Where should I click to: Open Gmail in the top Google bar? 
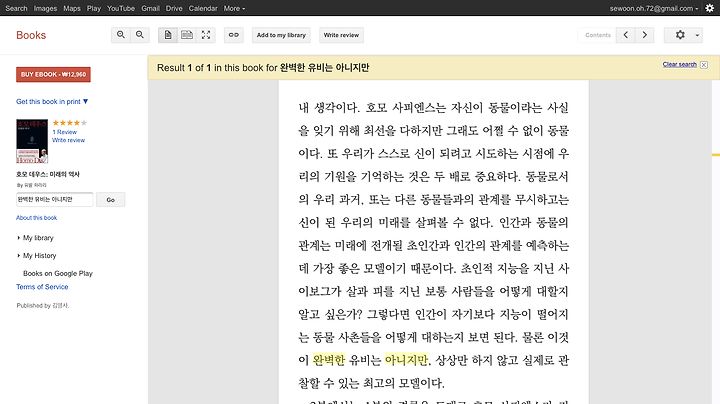(150, 8)
